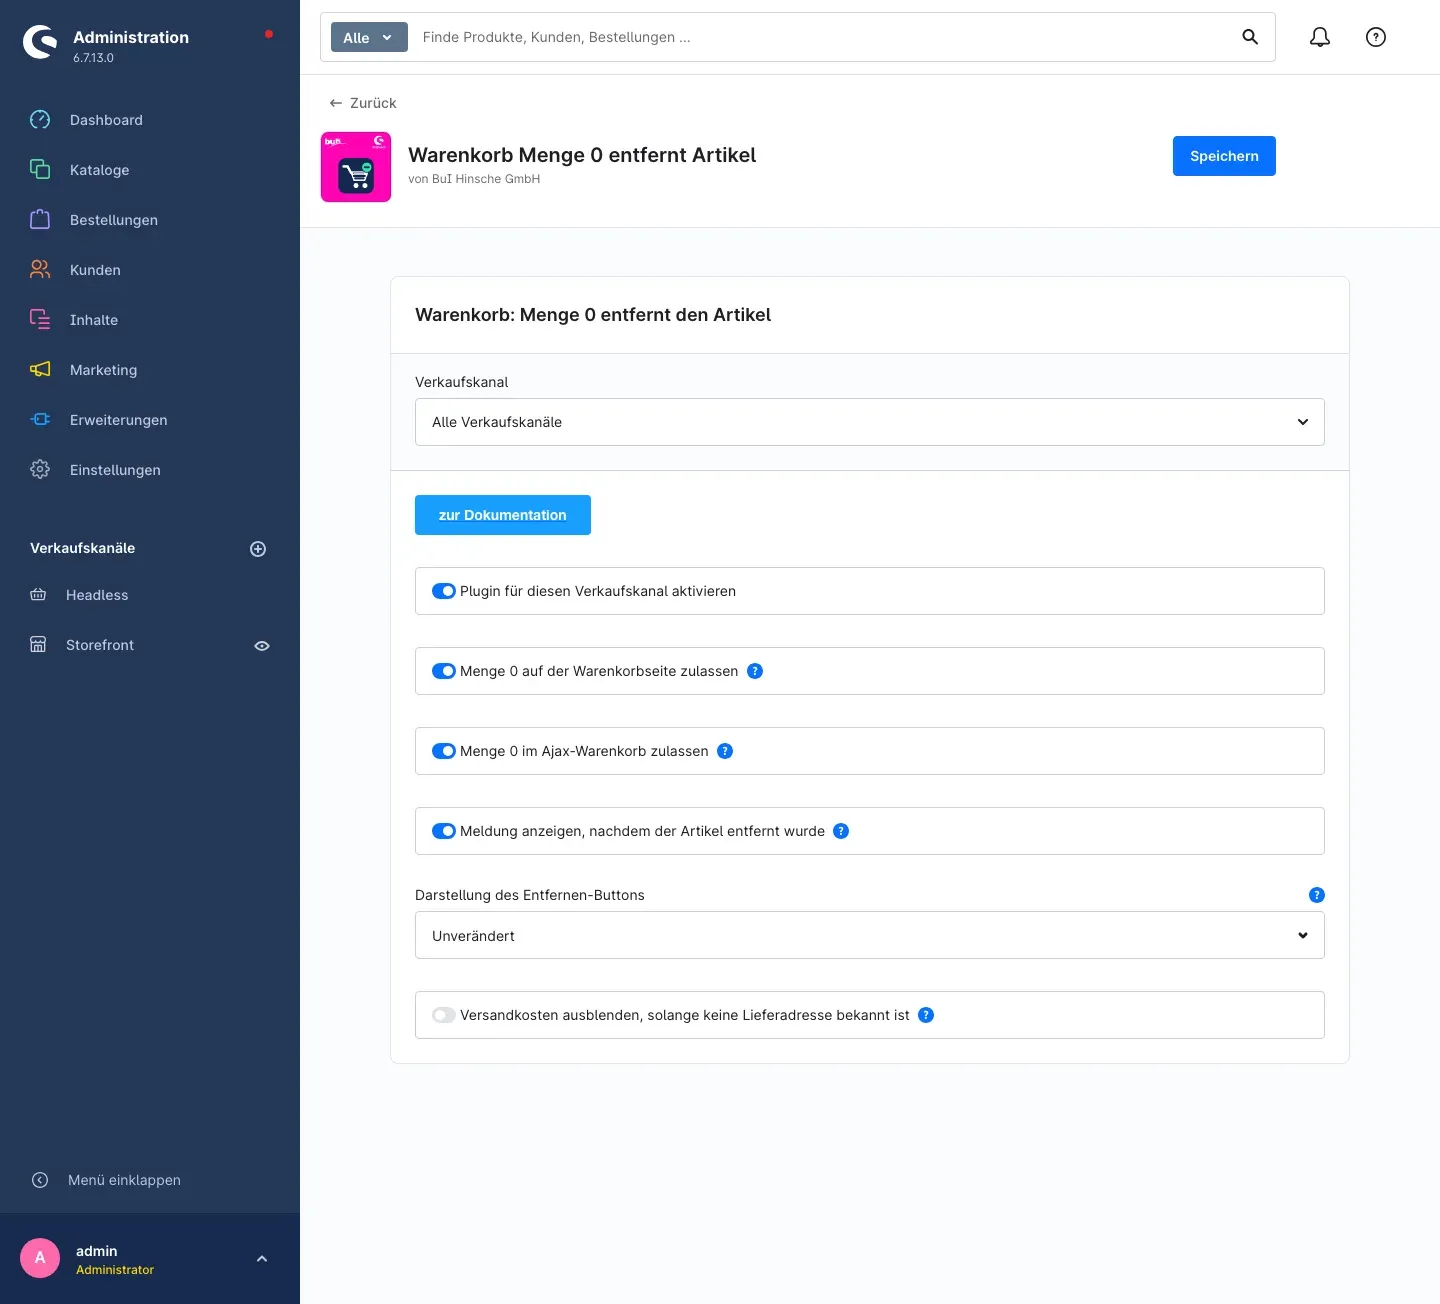Viewport: 1440px width, 1304px height.
Task: Click the card title Warenkorb: Menge 0 entfernt den Artikel
Action: point(593,315)
